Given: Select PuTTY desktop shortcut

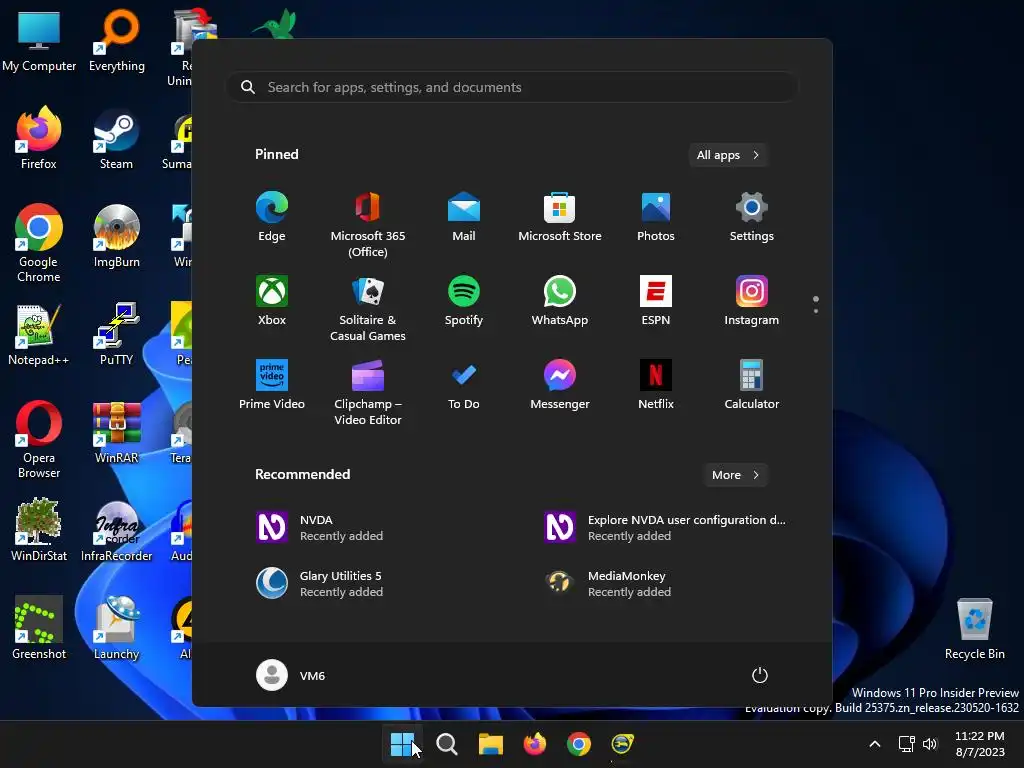Looking at the screenshot, I should coord(116,334).
